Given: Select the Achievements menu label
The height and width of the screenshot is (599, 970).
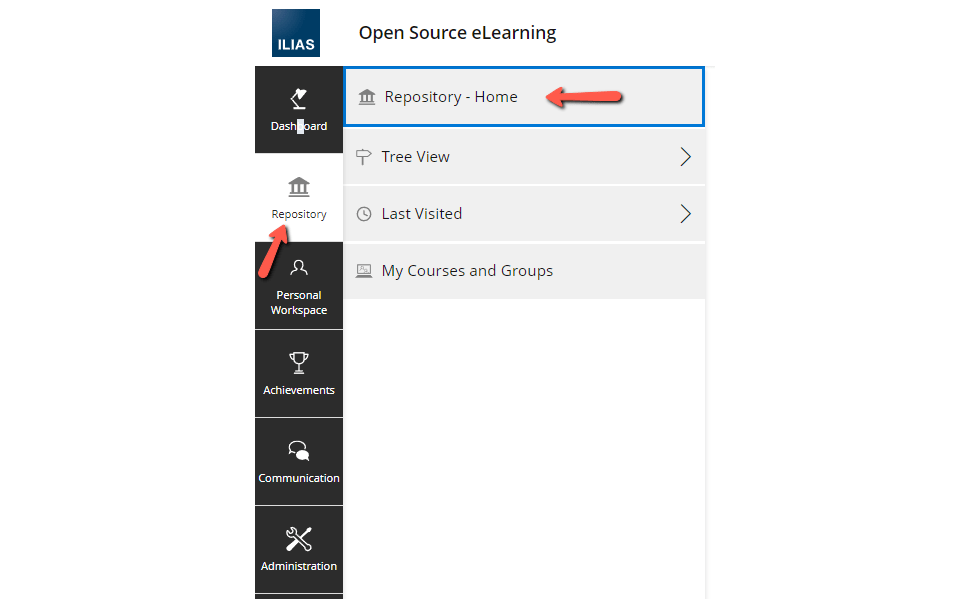Looking at the screenshot, I should (x=299, y=390).
